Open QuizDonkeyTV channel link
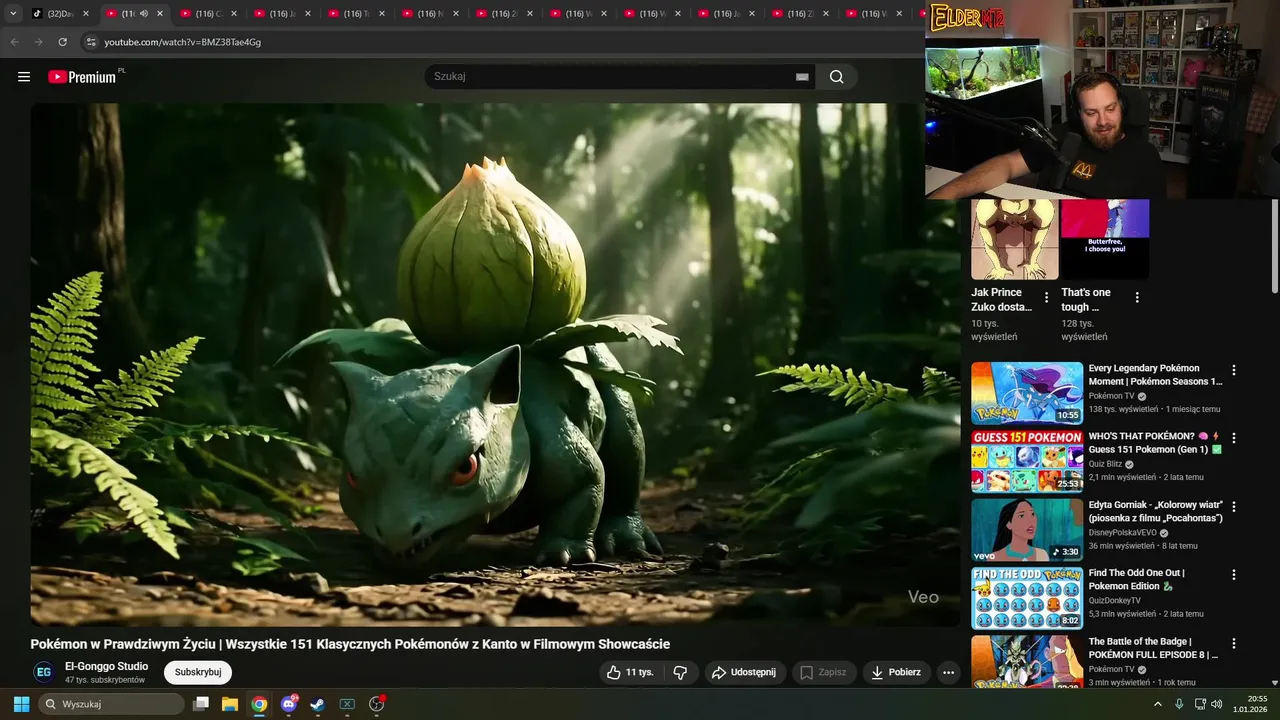1280x720 pixels. point(1114,601)
